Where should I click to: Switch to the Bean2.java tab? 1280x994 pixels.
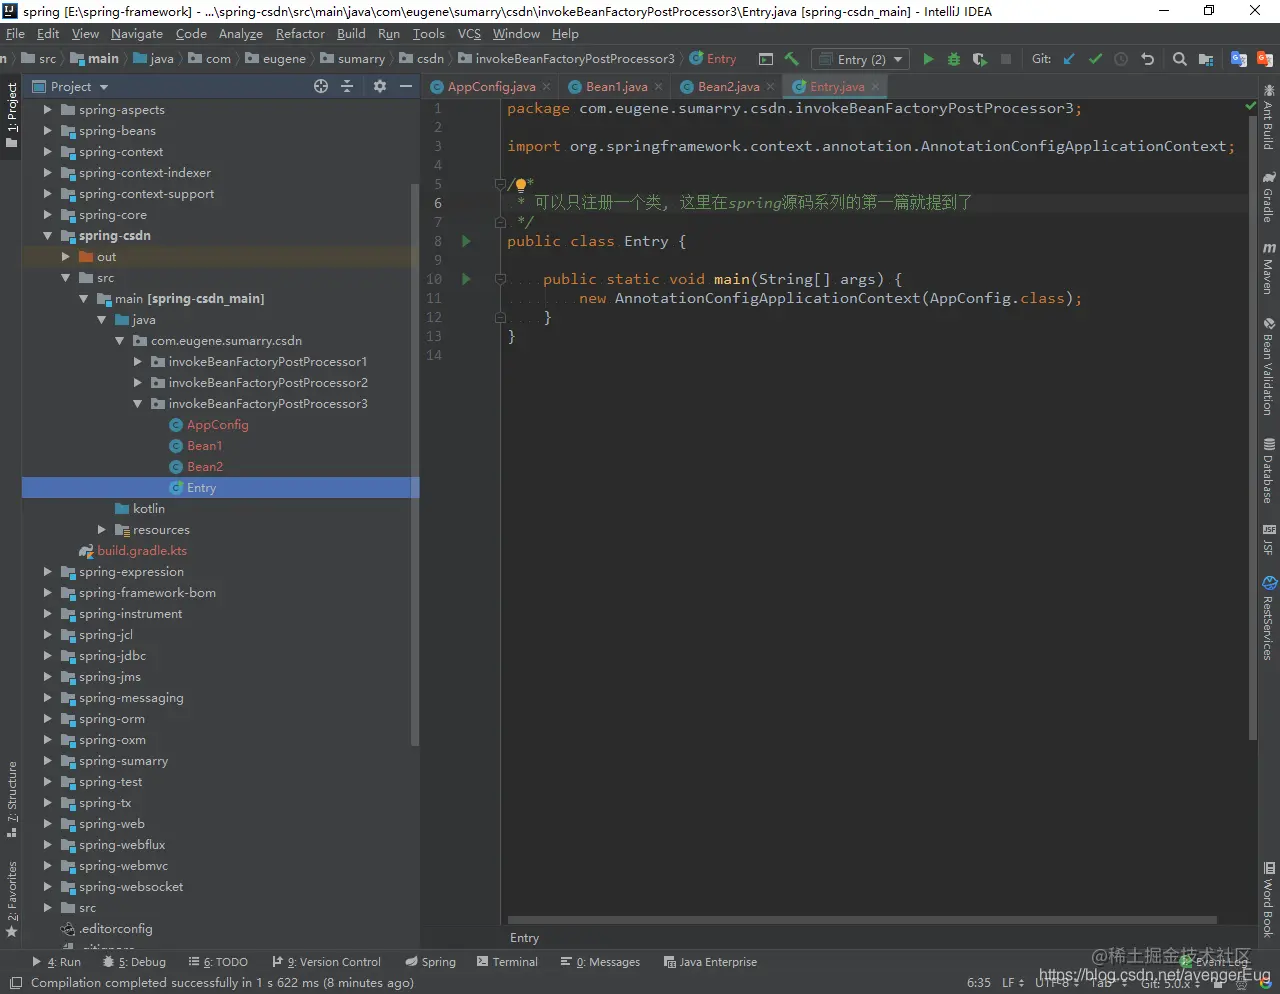(728, 87)
